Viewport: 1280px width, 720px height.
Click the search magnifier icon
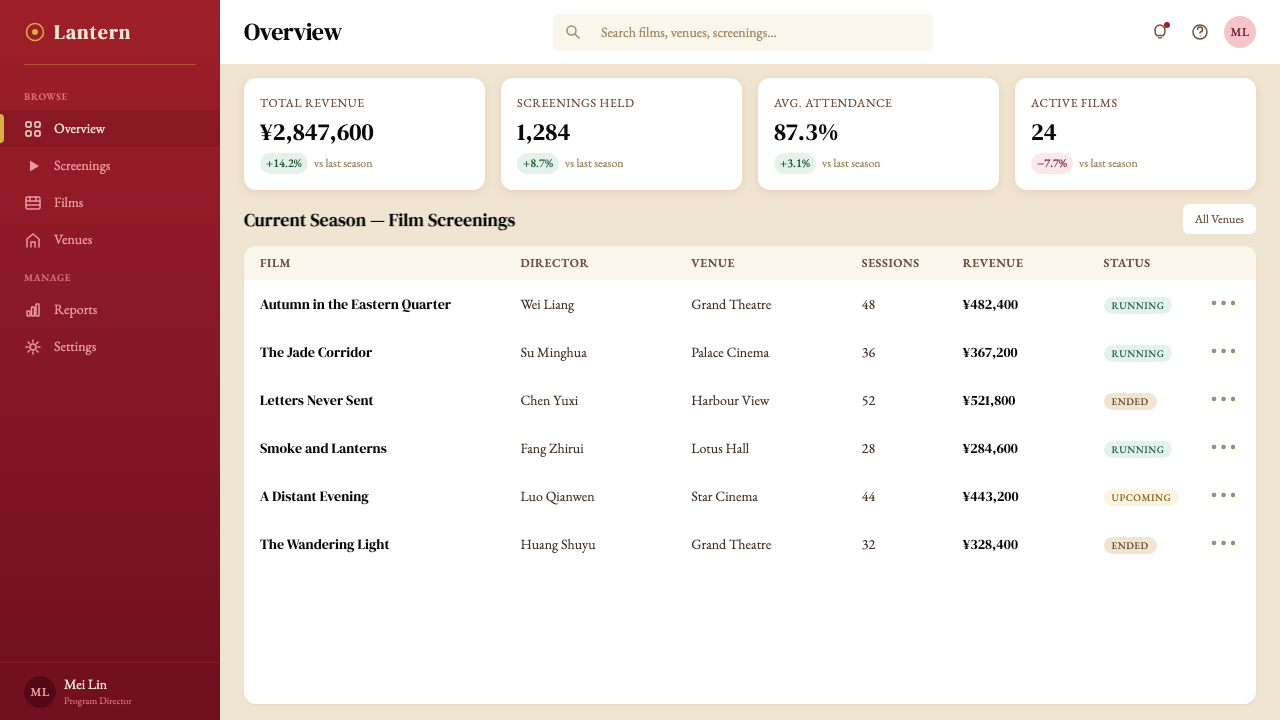573,32
